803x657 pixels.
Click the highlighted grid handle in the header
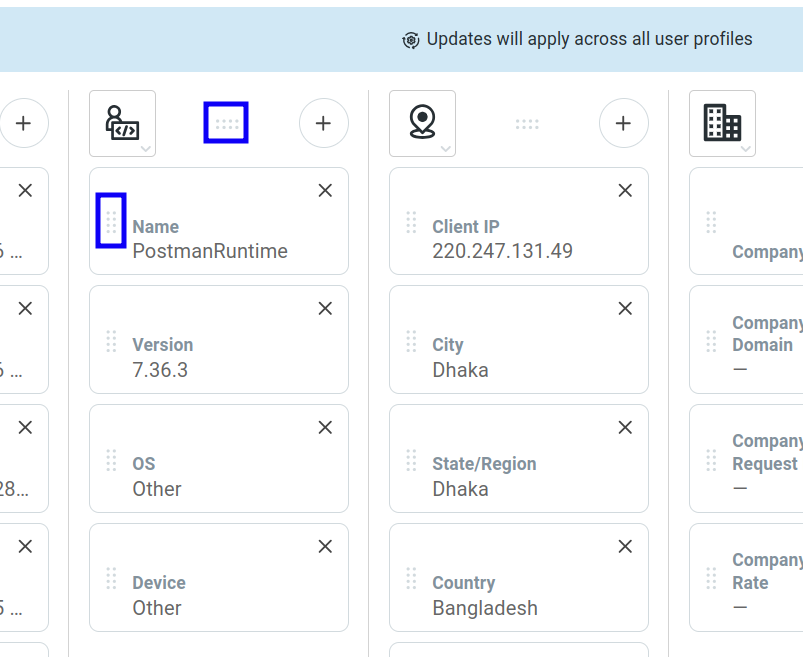(225, 122)
